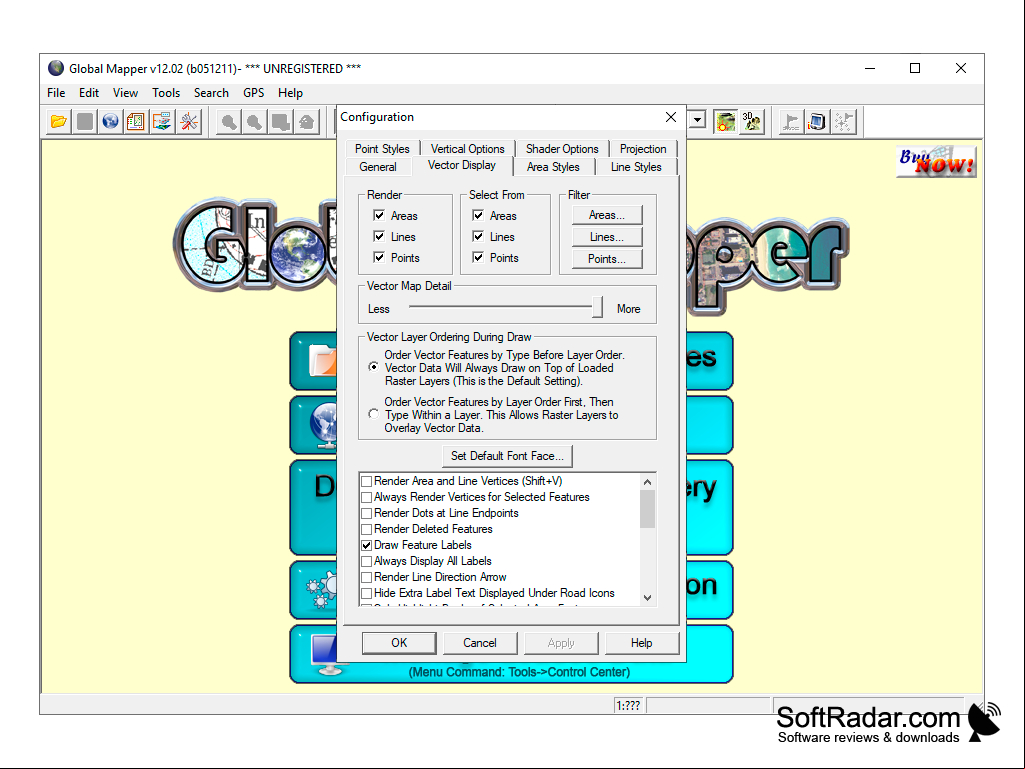Open the GPS menu
1025x769 pixels.
(x=254, y=93)
